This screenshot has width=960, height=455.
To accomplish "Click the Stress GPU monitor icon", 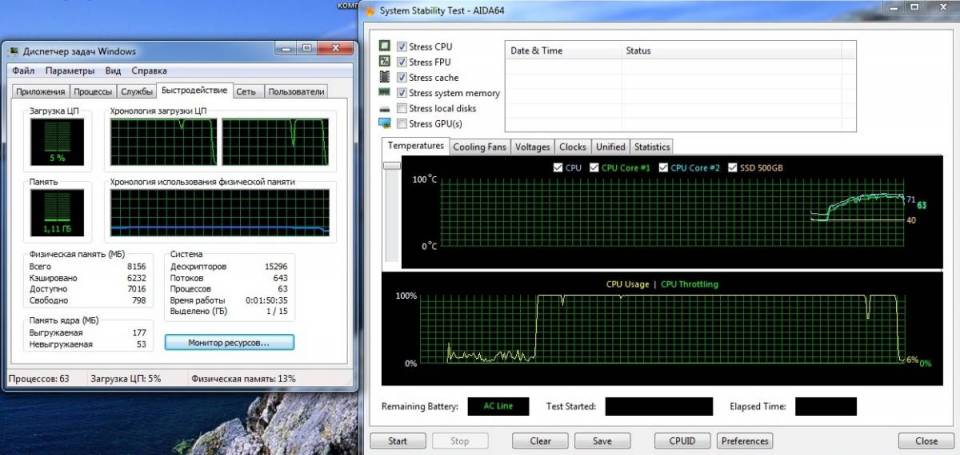I will click(384, 123).
